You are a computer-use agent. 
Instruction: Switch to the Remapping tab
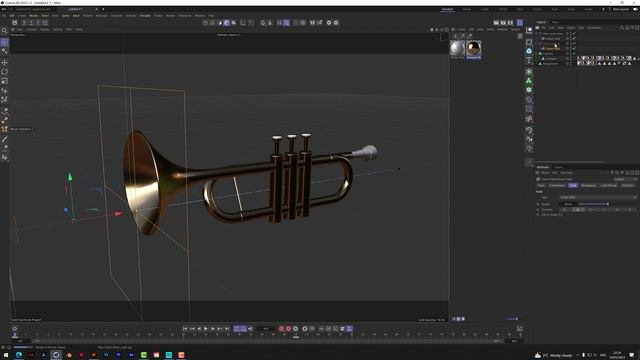click(588, 185)
